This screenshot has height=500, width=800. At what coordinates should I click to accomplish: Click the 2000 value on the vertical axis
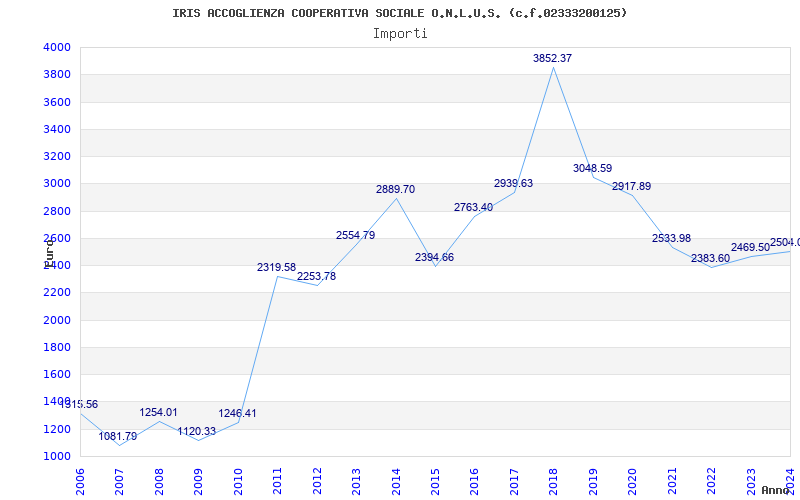point(57,320)
